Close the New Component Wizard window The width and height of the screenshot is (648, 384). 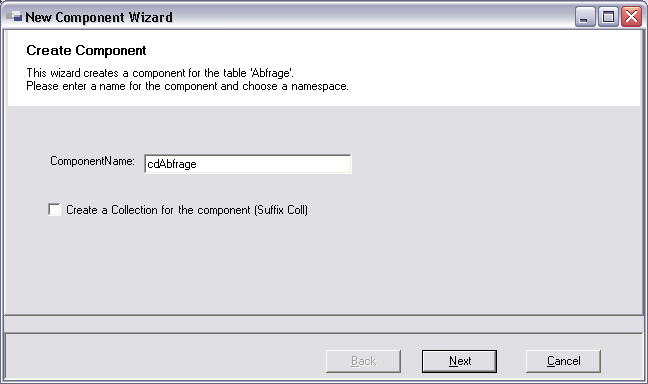[631, 17]
